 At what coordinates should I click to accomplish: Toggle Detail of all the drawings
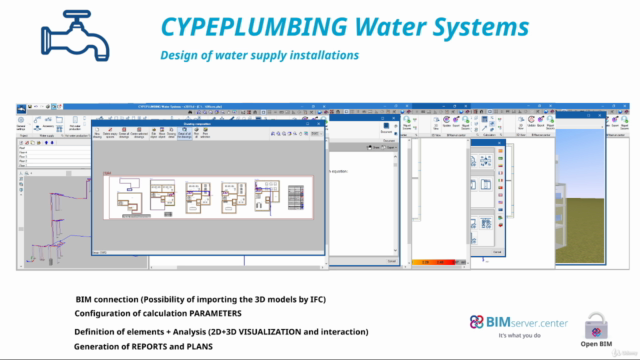(x=184, y=133)
